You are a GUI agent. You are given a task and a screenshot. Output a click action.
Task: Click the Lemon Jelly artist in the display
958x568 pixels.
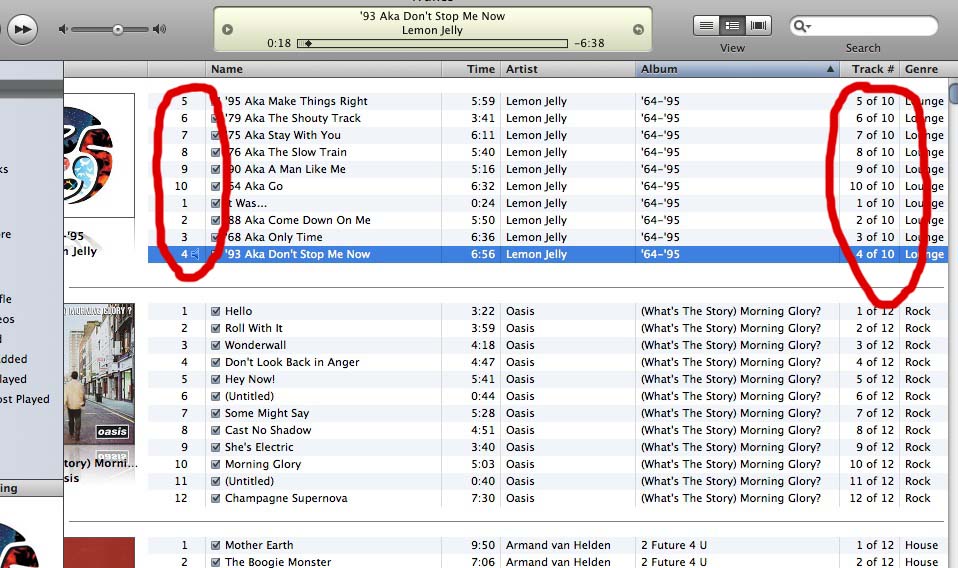(x=432, y=30)
